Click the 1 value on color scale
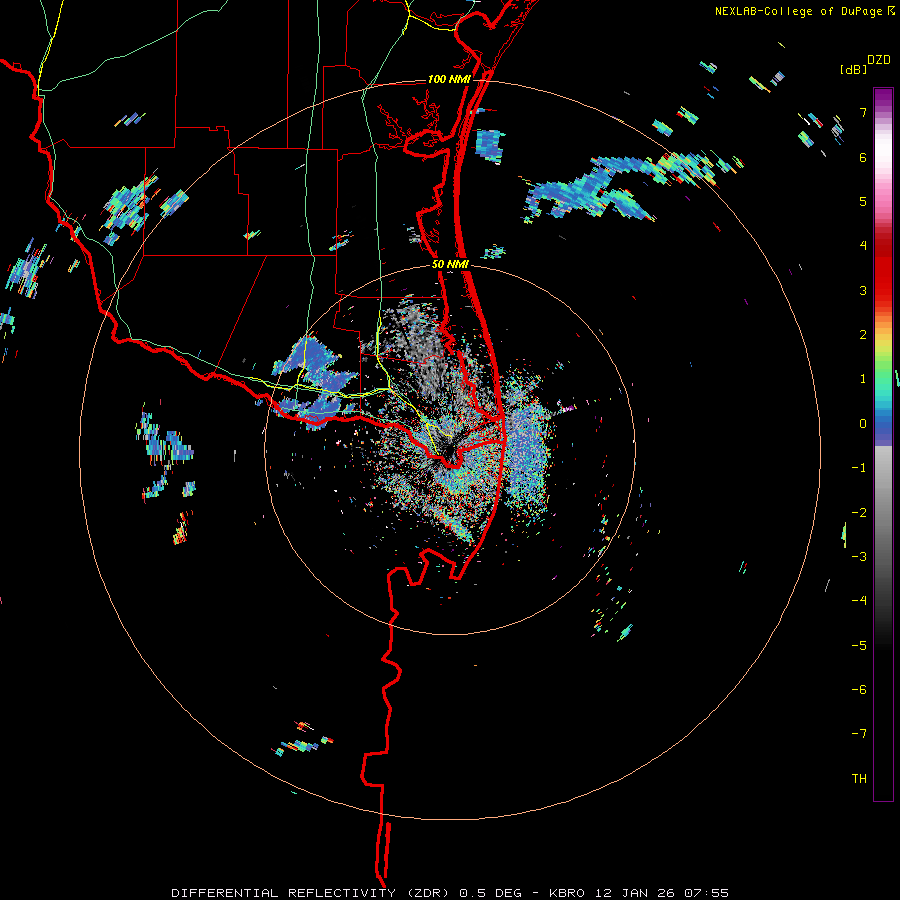Image resolution: width=900 pixels, height=900 pixels. coord(863,379)
